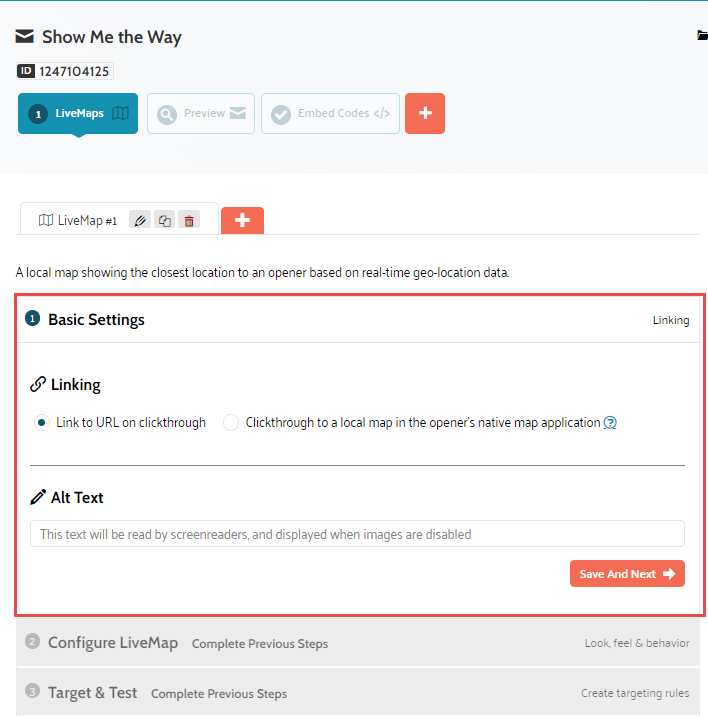Select the LiveMap #1 tab
708x717 pixels.
78,221
